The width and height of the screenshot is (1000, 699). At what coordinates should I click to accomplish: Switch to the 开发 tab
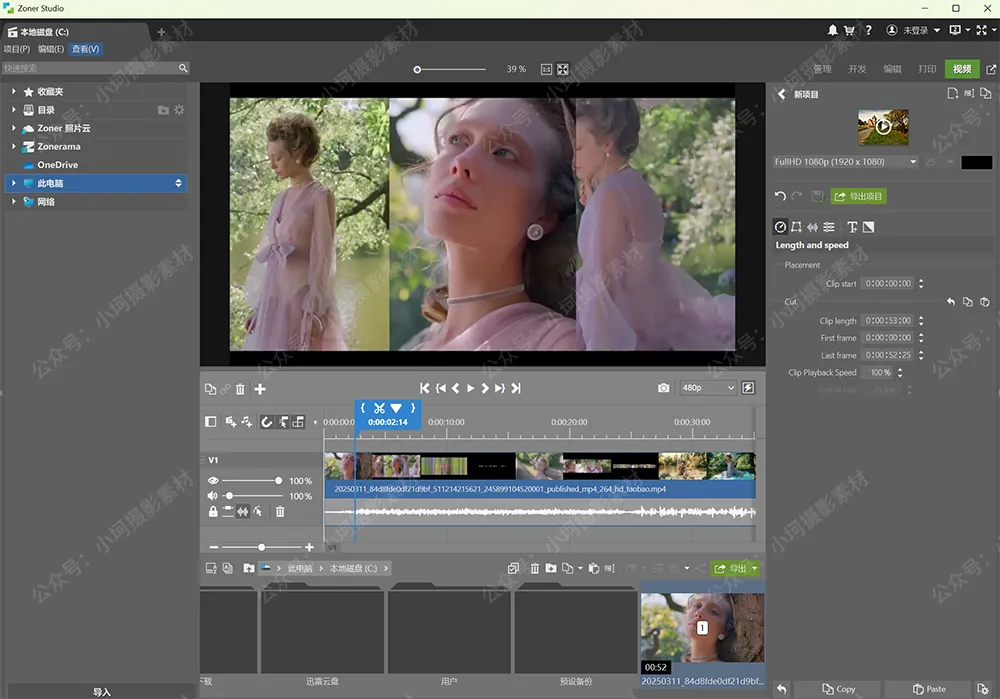click(x=857, y=69)
